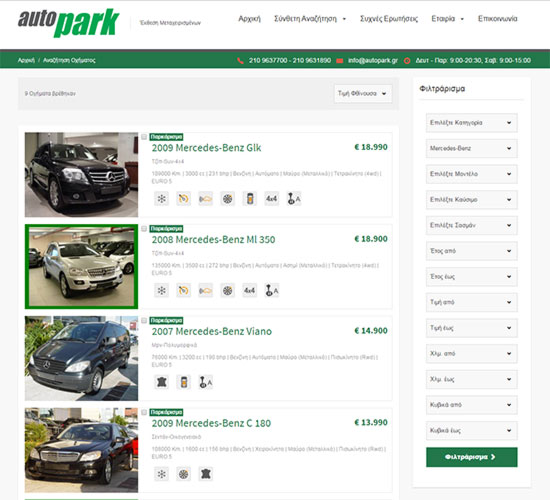The height and width of the screenshot is (500, 550).
Task: Click automatic gearbox icon on Glk listing
Action: [x=294, y=199]
